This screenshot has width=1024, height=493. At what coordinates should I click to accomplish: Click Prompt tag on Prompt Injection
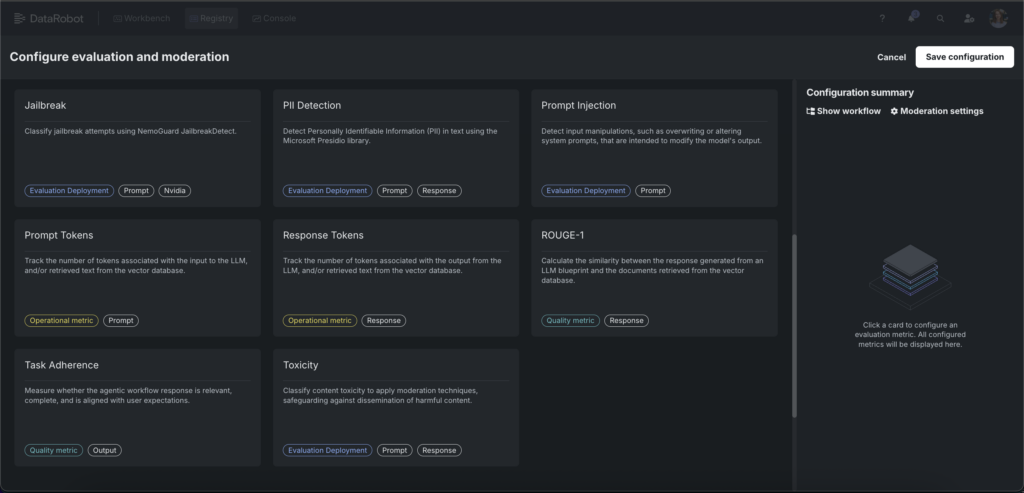coord(653,191)
